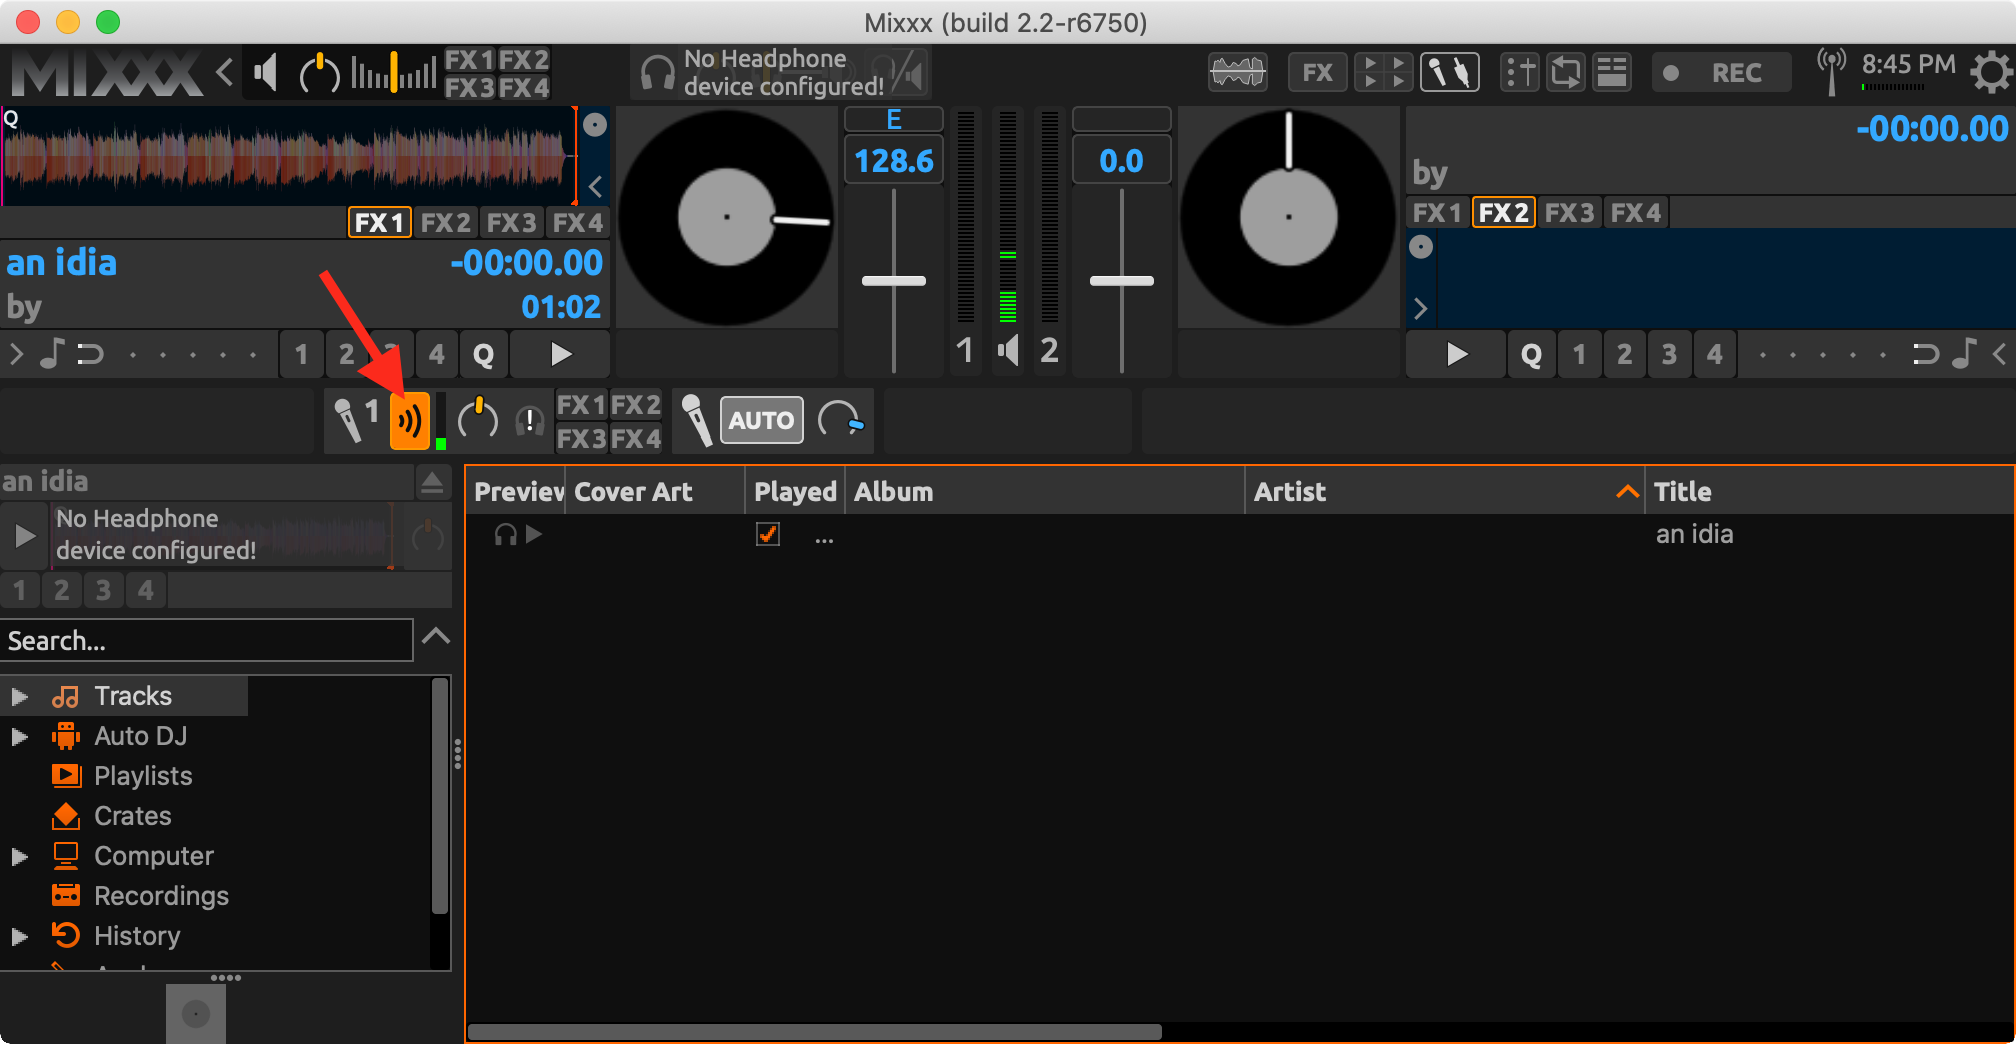
Task: Play deck 2 track
Action: pos(1457,354)
